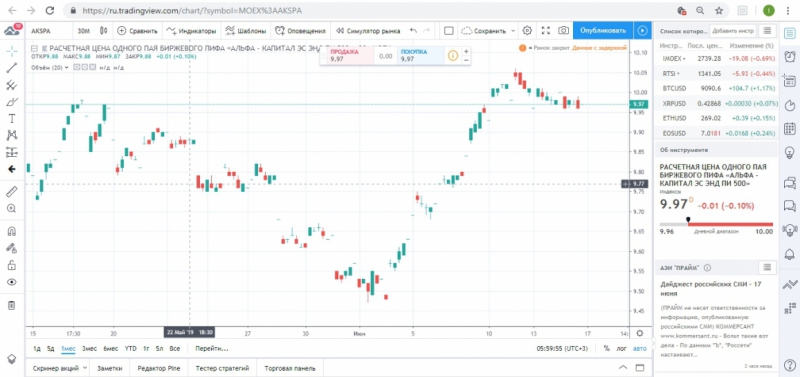Click AKSPA symbol search field

(x=49, y=31)
